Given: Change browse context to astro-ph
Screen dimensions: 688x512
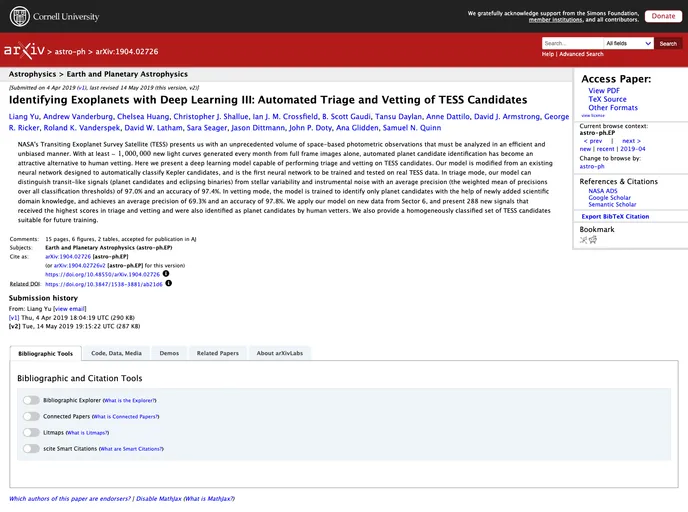Looking at the screenshot, I should 592,166.
